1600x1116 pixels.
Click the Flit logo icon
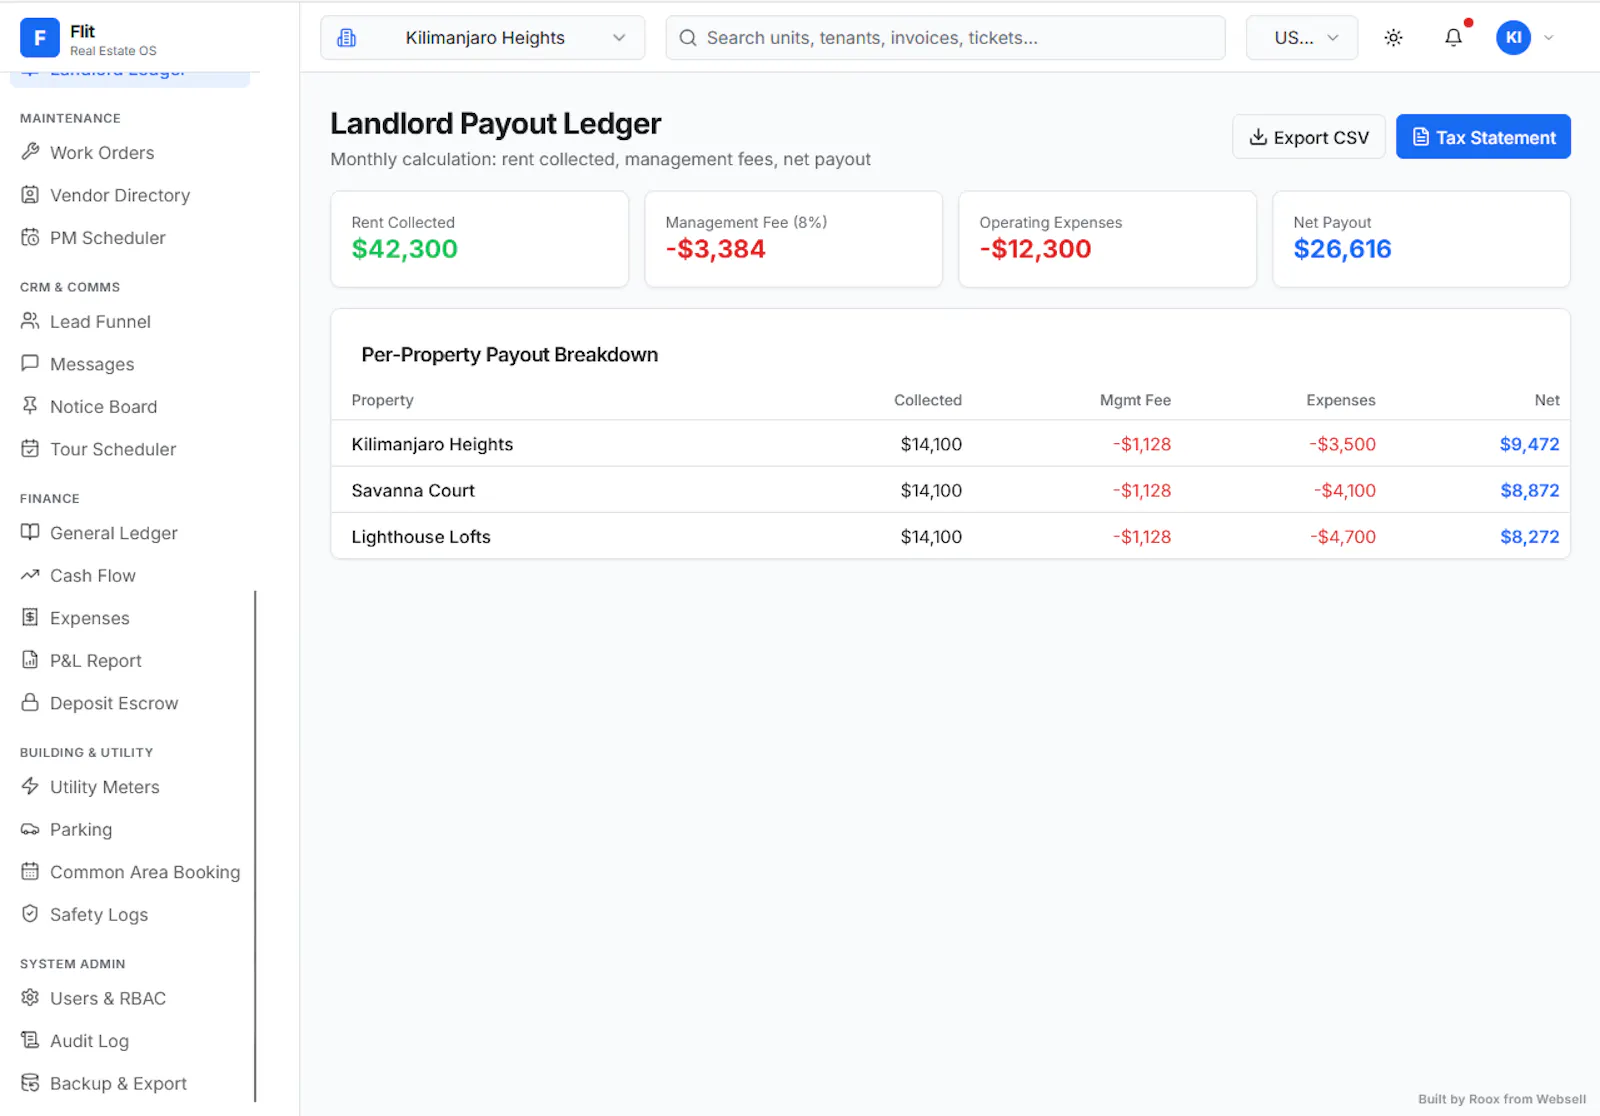[40, 38]
